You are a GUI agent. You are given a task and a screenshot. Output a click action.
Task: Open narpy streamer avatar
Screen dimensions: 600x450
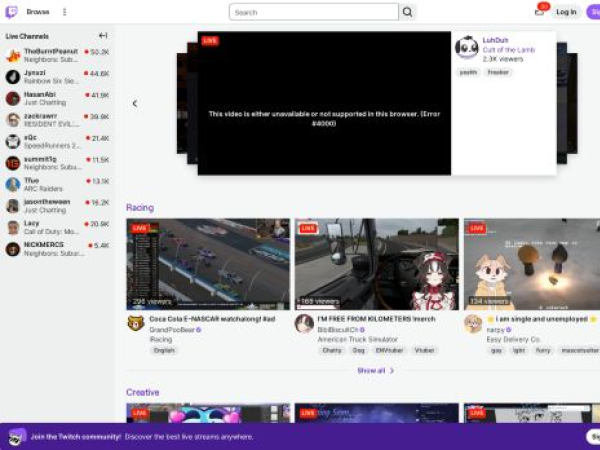click(x=473, y=323)
